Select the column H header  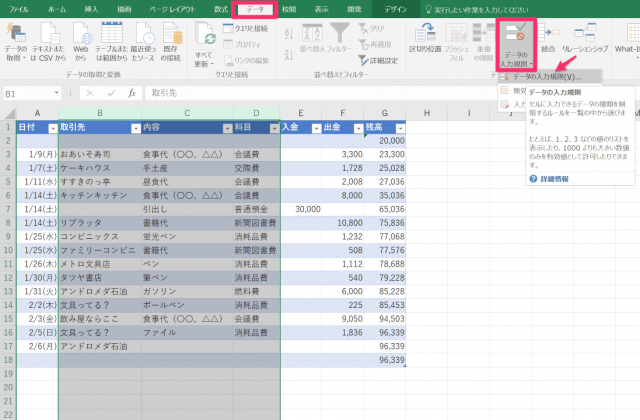427,113
